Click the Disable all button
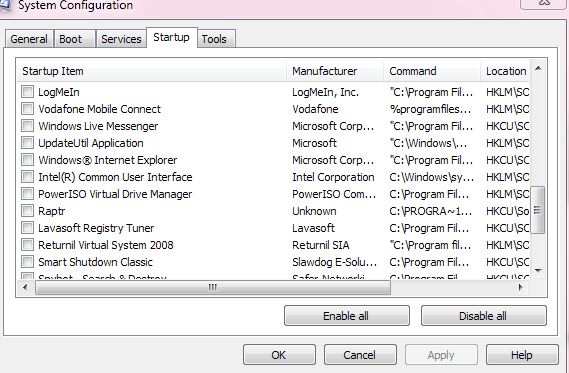This screenshot has height=373, width=569. [483, 316]
